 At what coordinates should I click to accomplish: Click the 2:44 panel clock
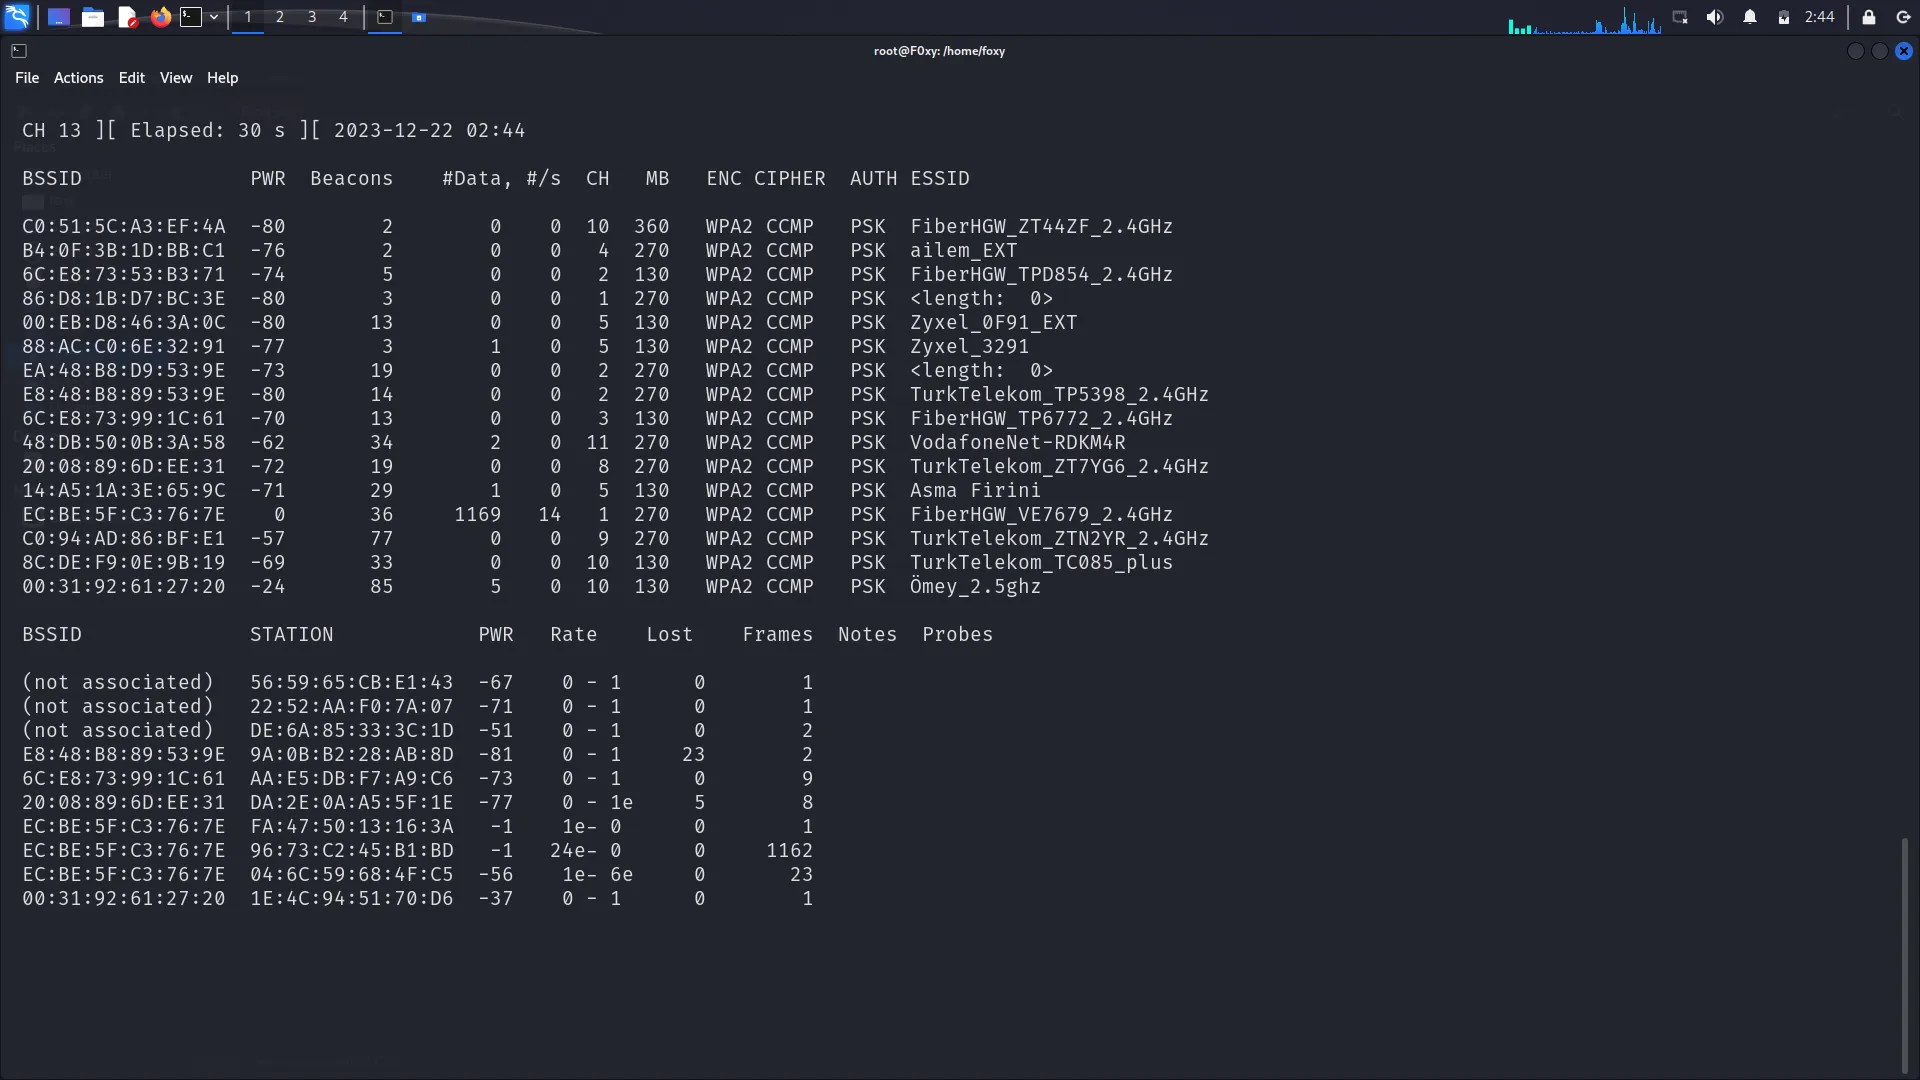click(1820, 17)
